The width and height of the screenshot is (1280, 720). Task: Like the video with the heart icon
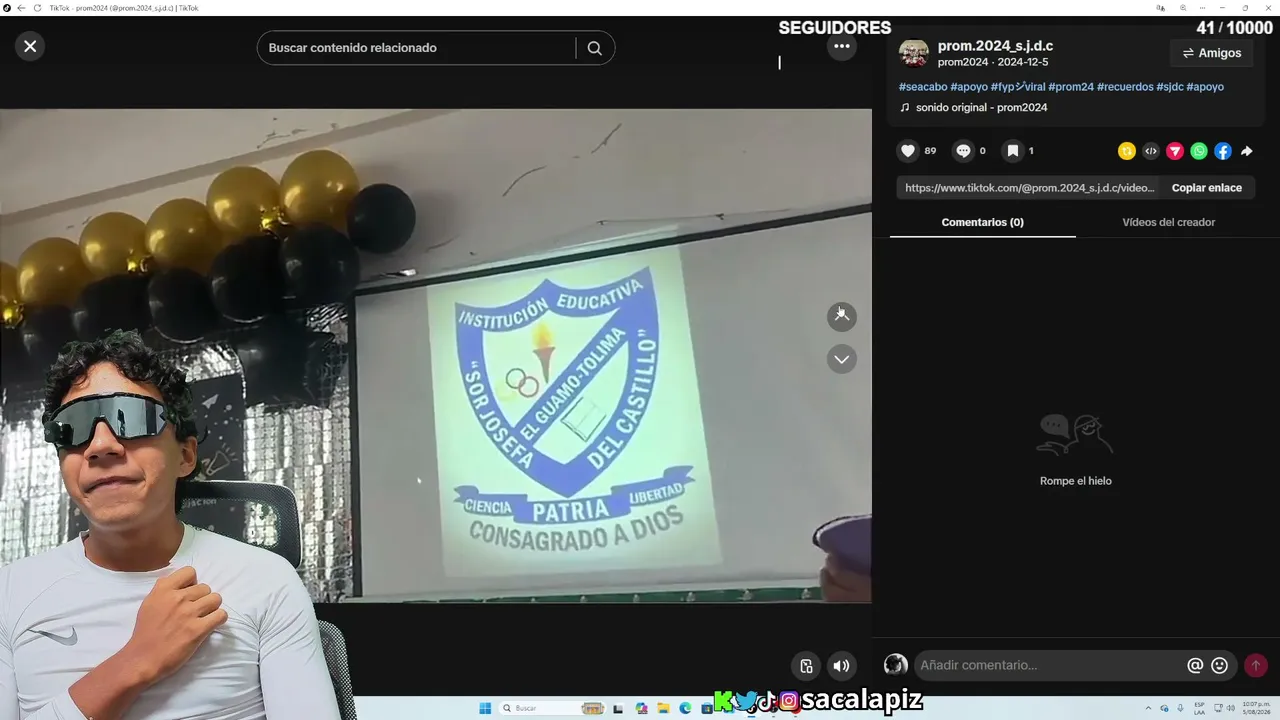(x=908, y=151)
